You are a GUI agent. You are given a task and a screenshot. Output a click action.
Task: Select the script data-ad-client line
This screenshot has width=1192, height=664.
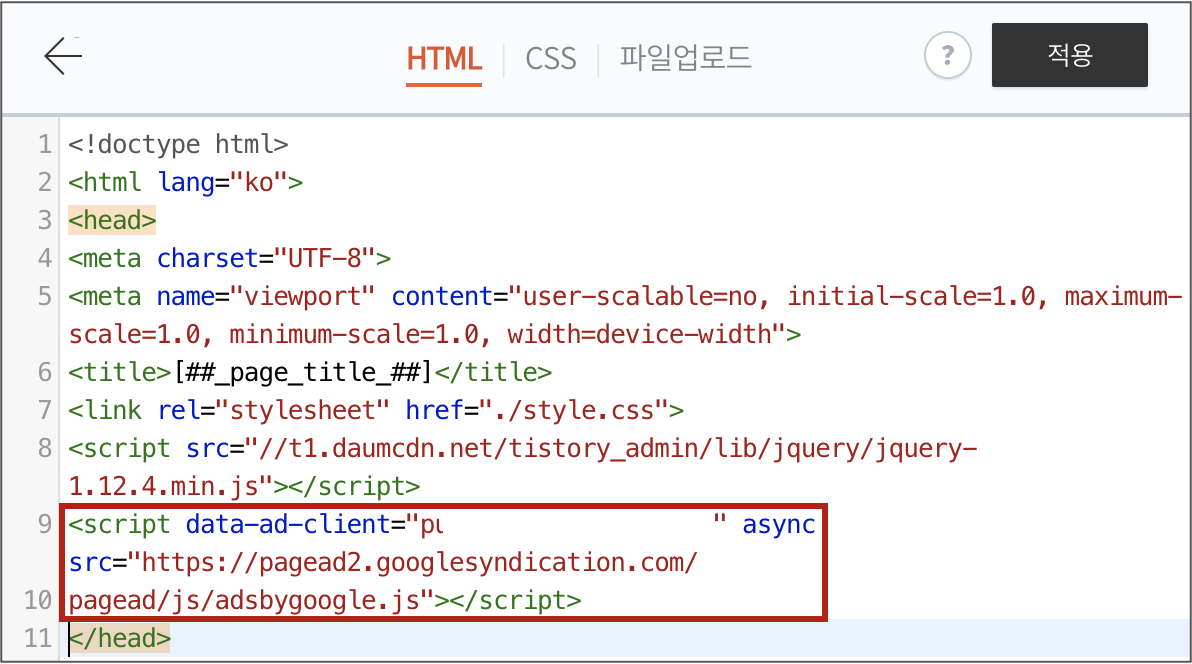click(442, 525)
